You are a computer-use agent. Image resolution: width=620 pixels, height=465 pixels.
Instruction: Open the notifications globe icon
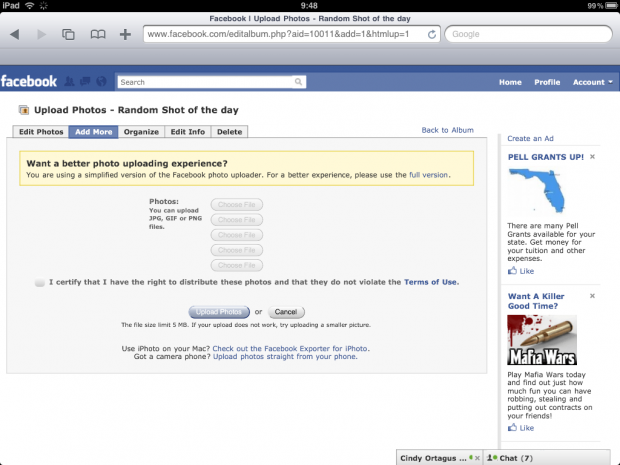(x=101, y=81)
